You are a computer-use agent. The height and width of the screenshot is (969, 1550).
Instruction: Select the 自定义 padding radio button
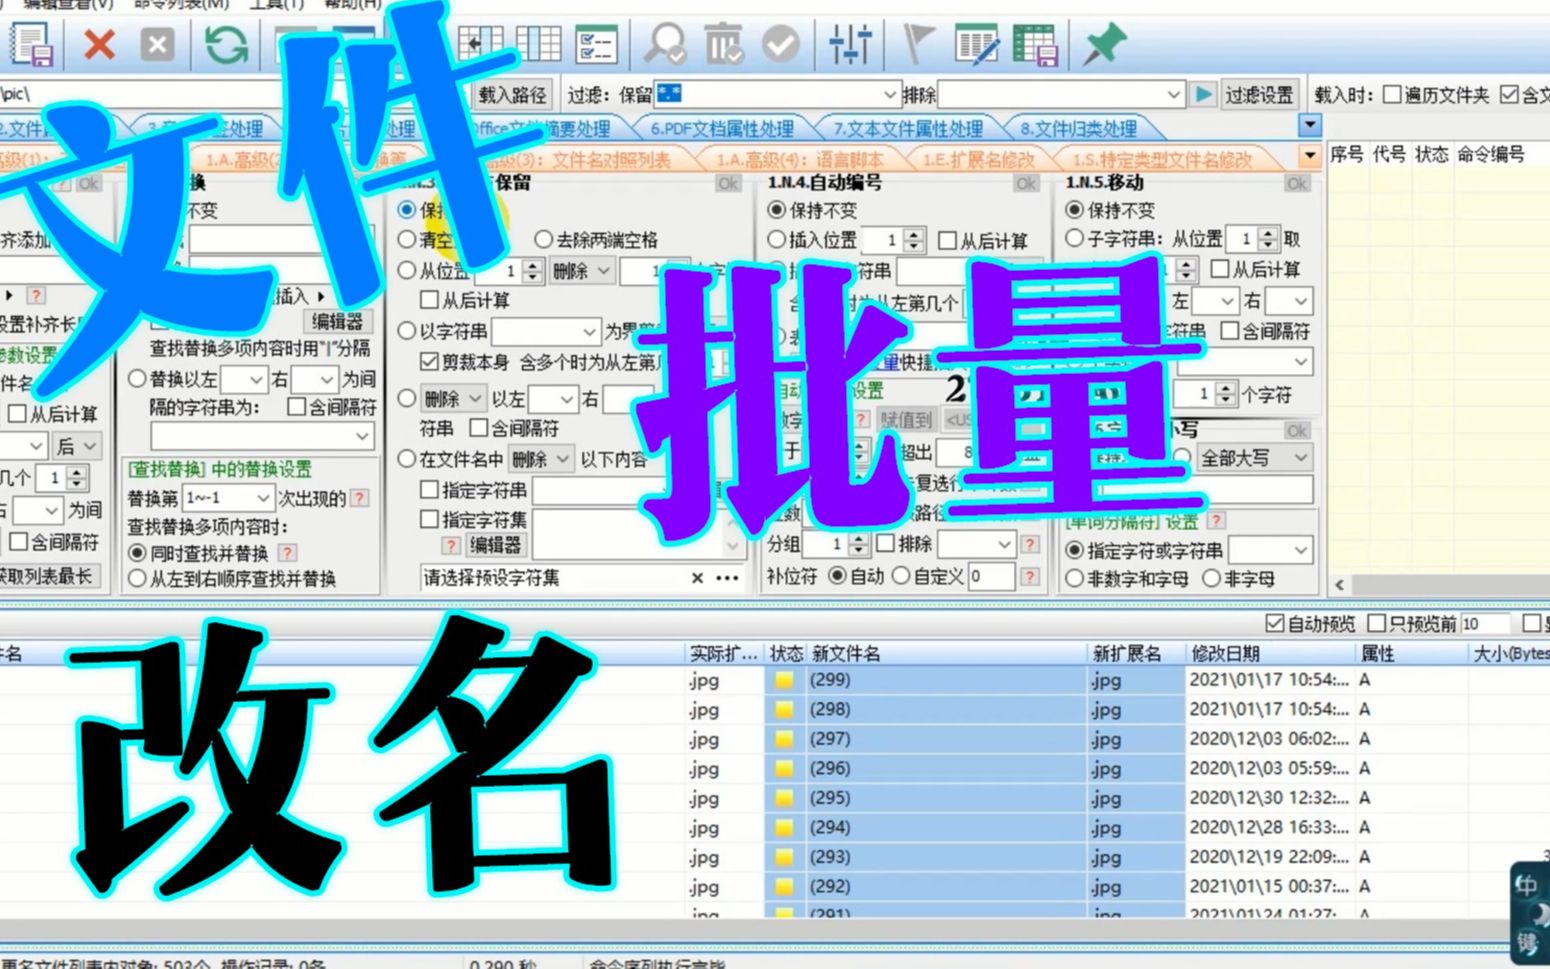[x=901, y=576]
